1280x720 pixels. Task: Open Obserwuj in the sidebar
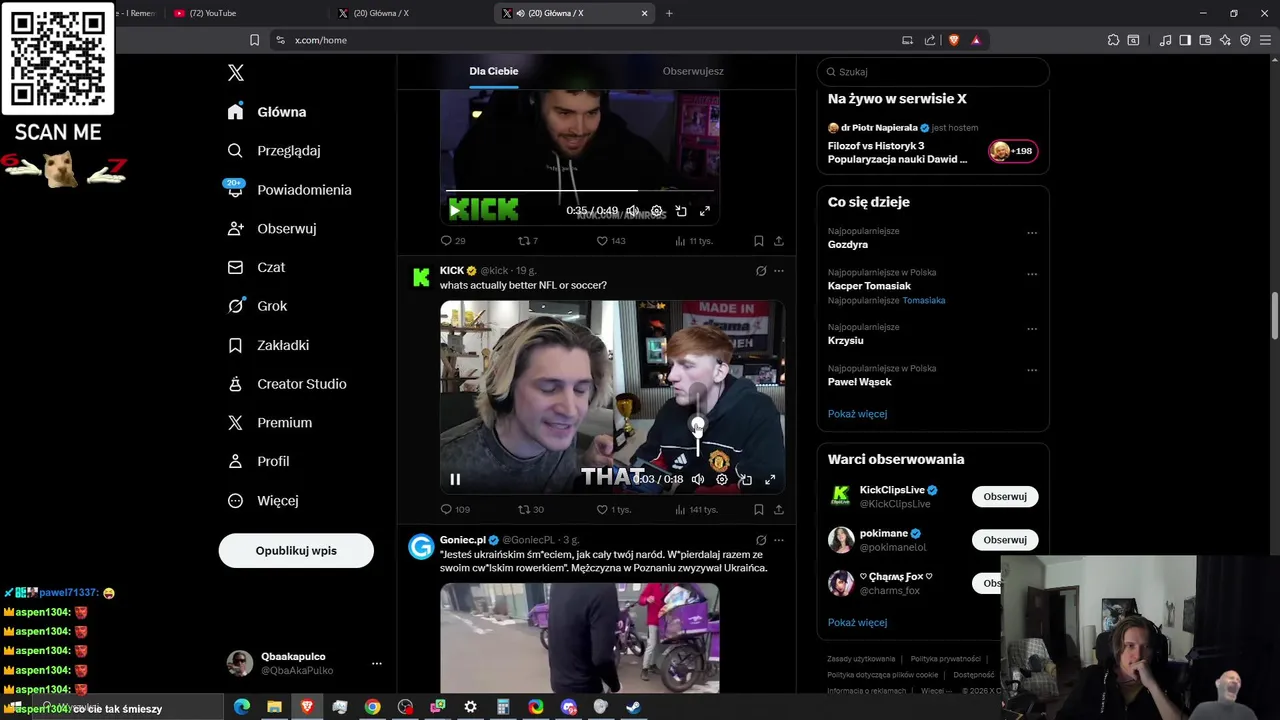pos(272,229)
